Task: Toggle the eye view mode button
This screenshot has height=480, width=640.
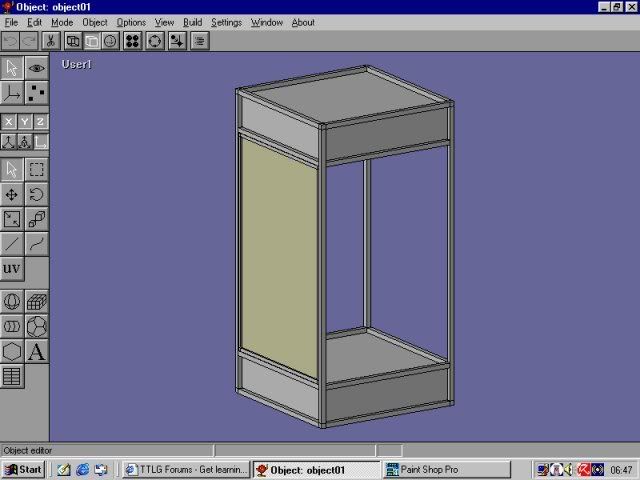Action: pyautogui.click(x=36, y=68)
